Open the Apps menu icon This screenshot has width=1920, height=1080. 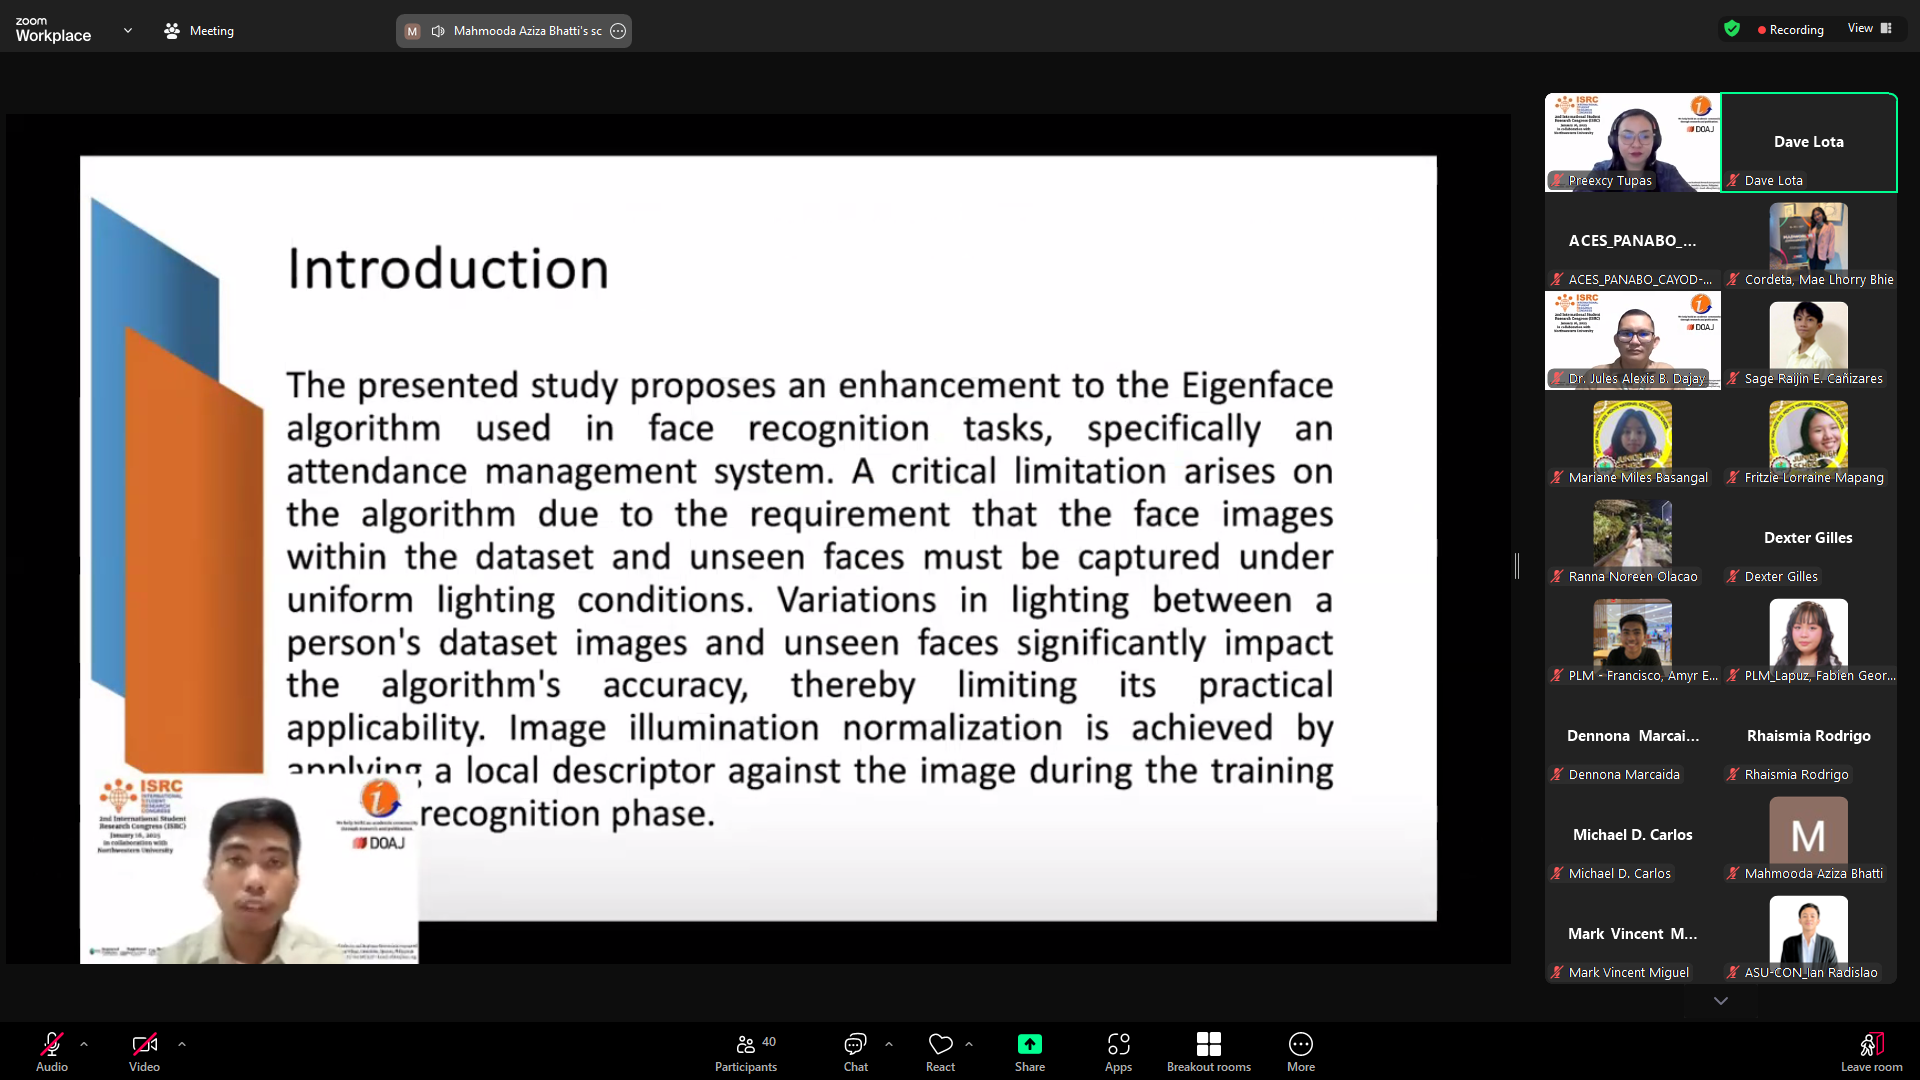click(x=1118, y=1045)
